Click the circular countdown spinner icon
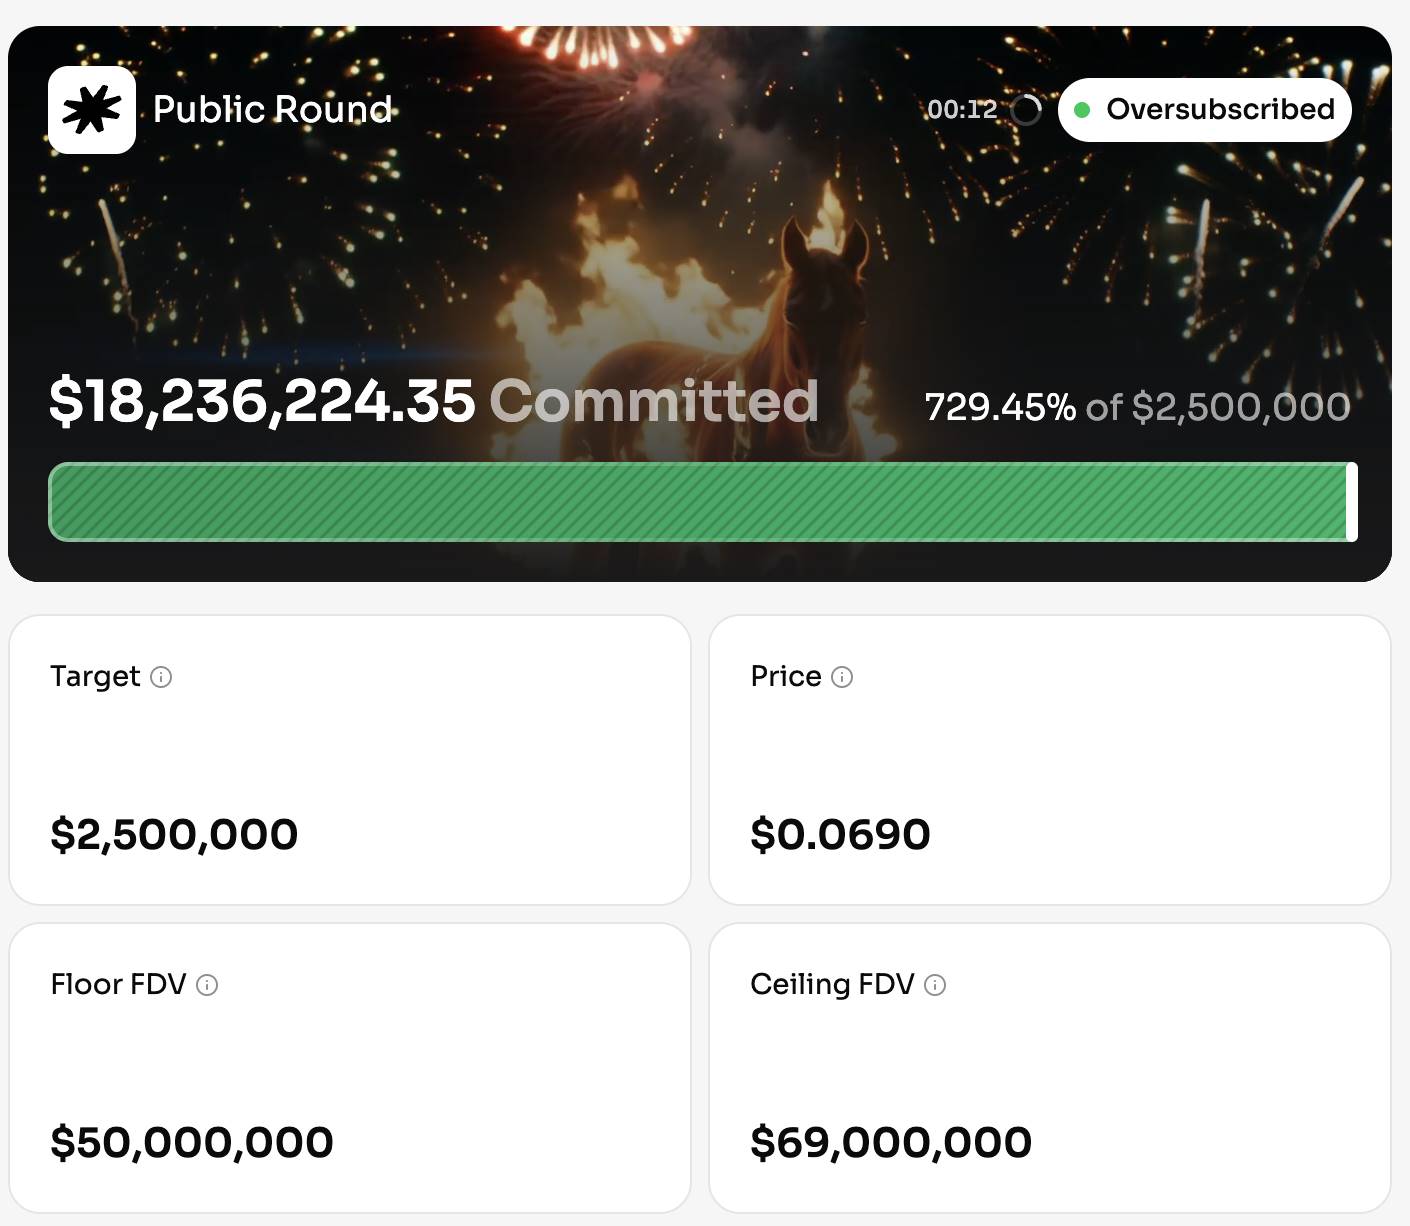 click(1026, 110)
